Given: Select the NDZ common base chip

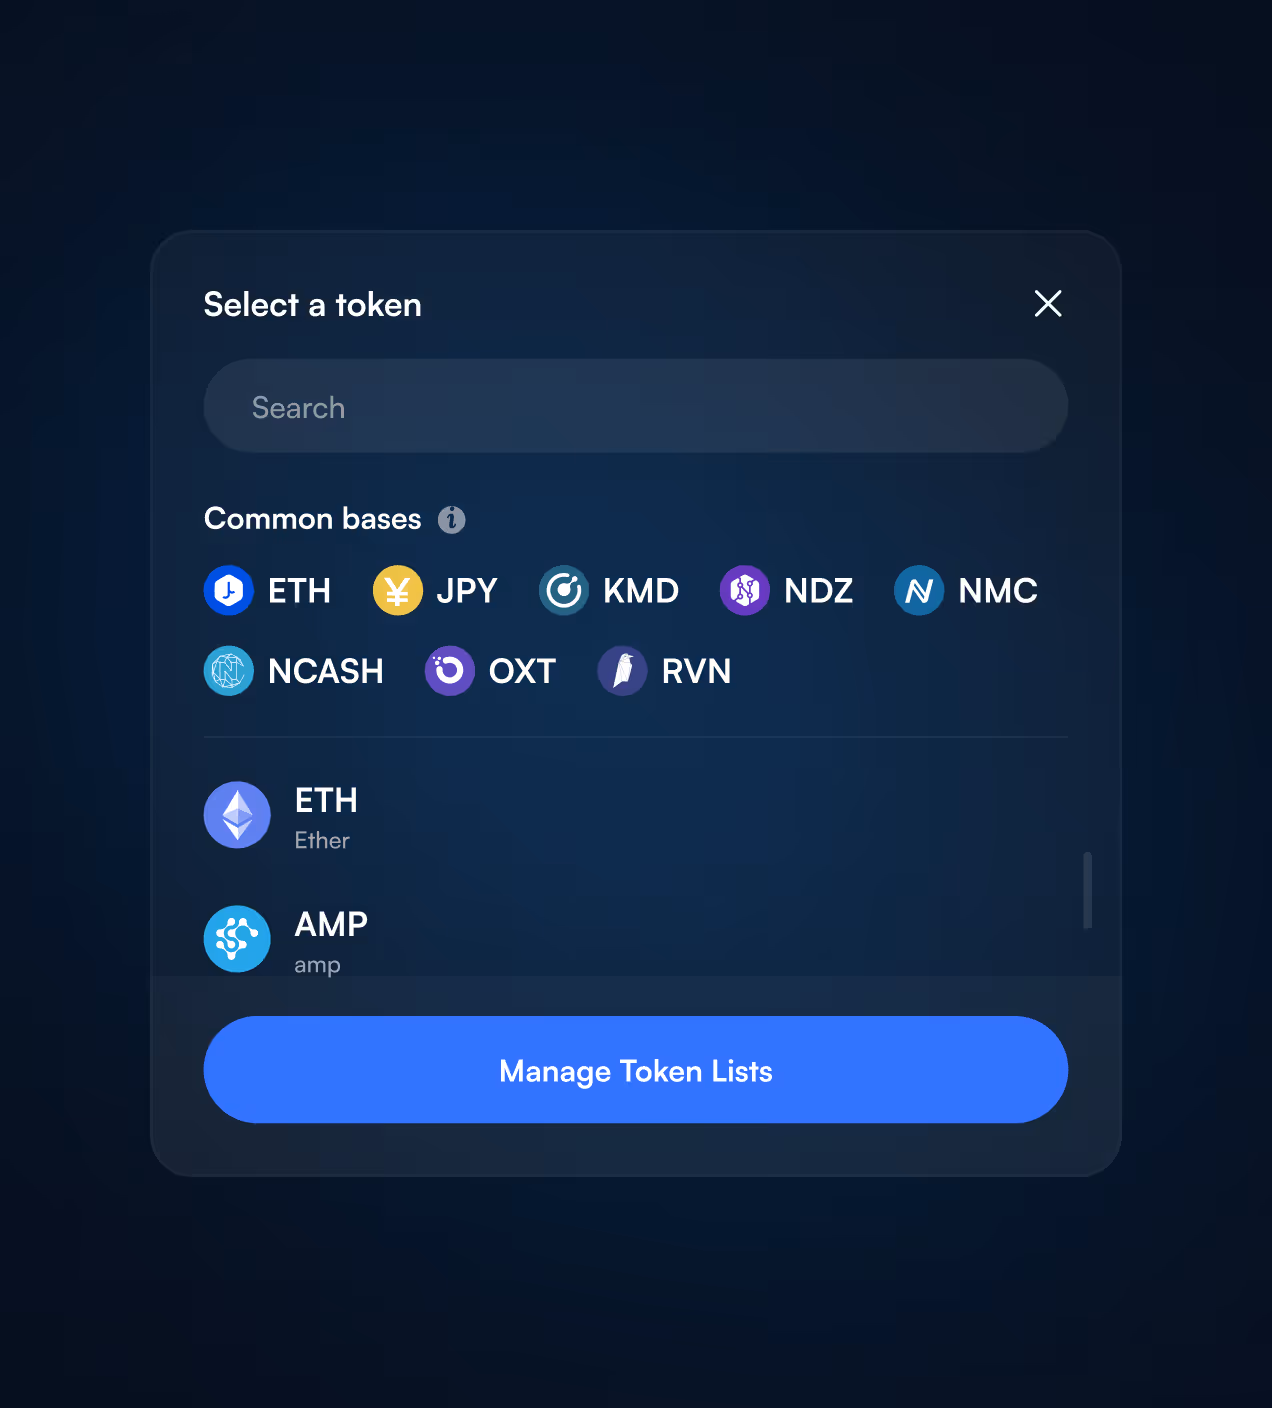Looking at the screenshot, I should (787, 590).
